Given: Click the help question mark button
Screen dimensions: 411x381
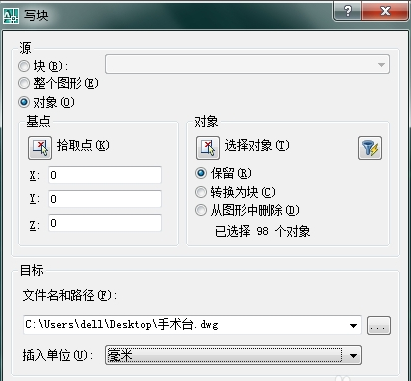Looking at the screenshot, I should click(x=348, y=11).
